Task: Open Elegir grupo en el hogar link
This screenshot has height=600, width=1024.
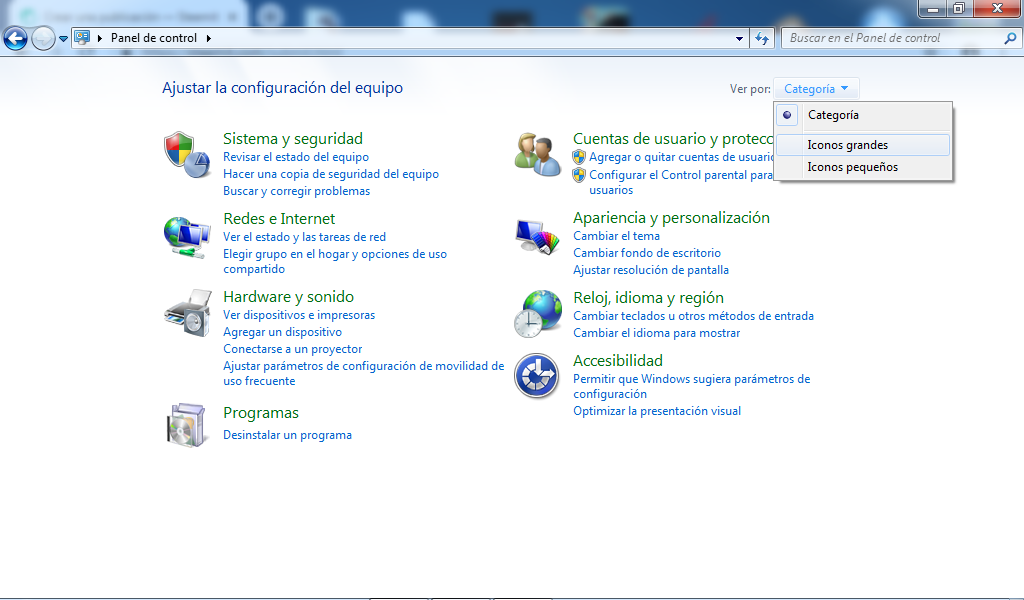Action: 334,261
